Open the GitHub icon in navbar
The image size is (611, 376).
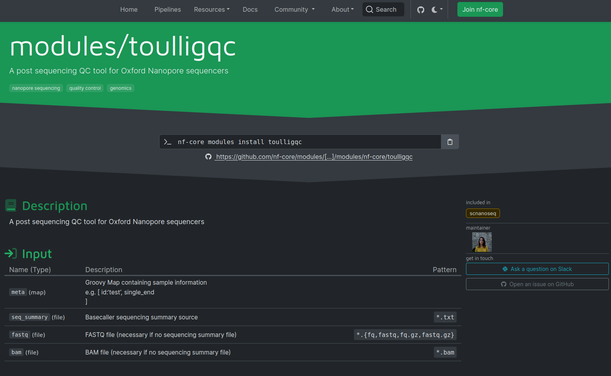(420, 10)
